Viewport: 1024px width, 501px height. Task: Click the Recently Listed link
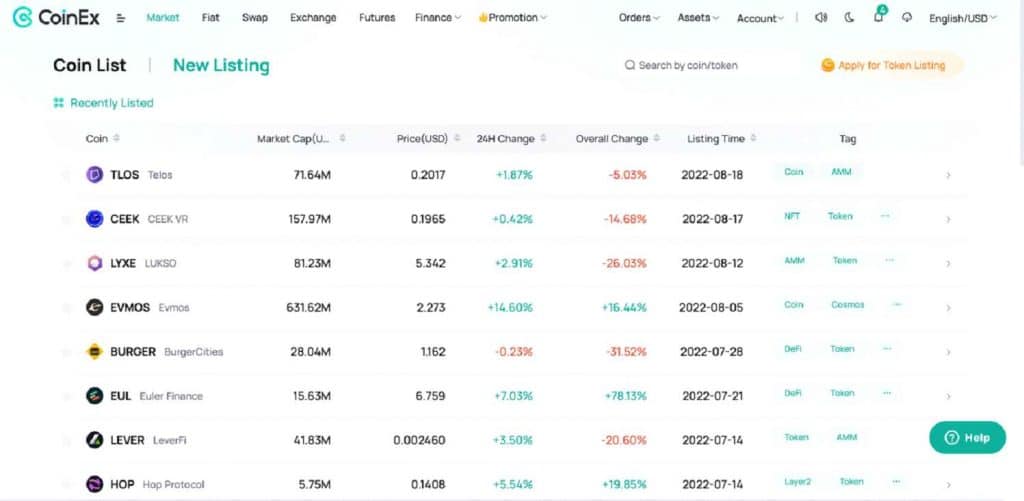coord(112,103)
